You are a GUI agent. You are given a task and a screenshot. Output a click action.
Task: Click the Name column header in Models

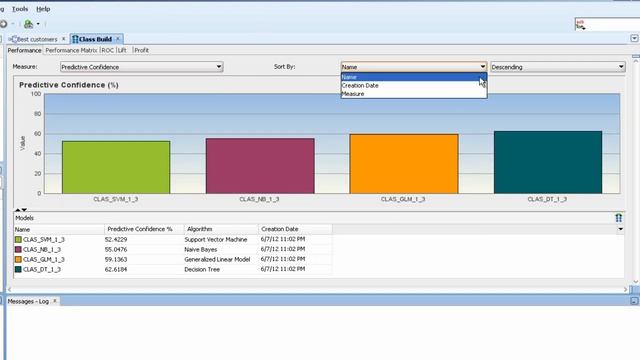[59, 229]
